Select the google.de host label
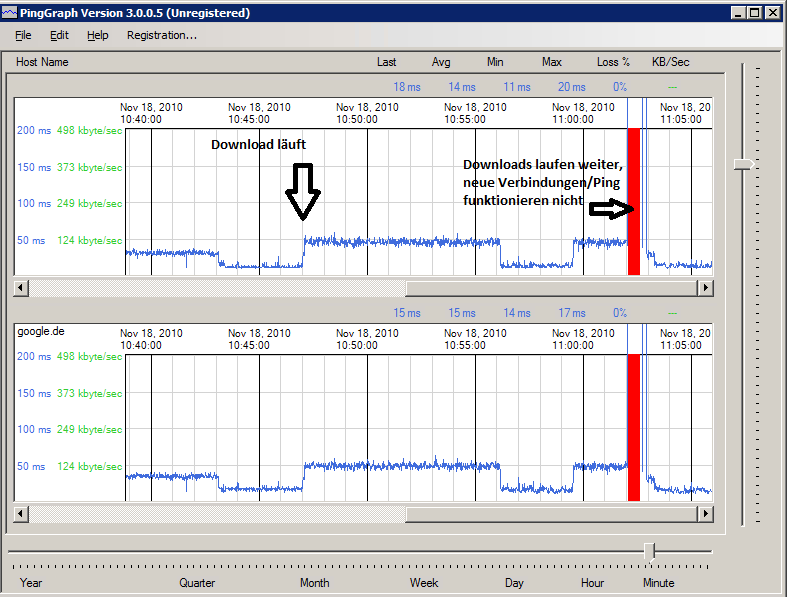 39,331
